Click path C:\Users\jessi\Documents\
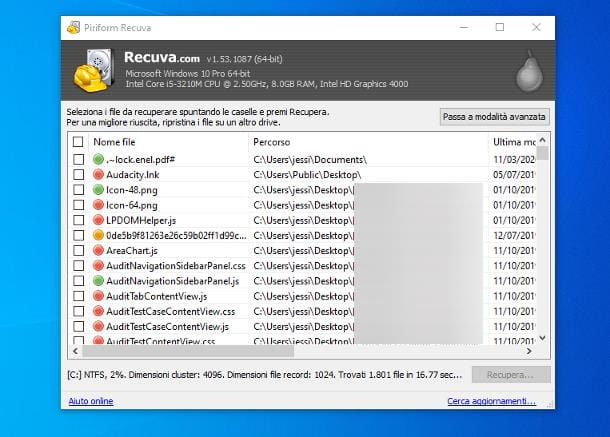The width and height of the screenshot is (610, 437). point(310,160)
